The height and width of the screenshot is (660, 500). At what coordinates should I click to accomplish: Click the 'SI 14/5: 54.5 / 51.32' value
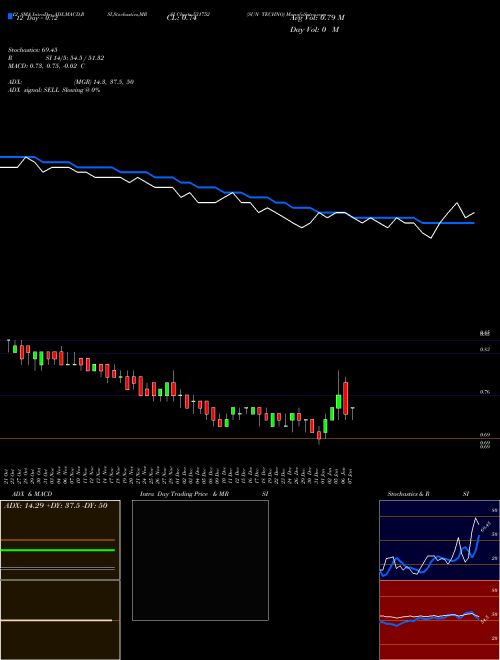(75, 58)
